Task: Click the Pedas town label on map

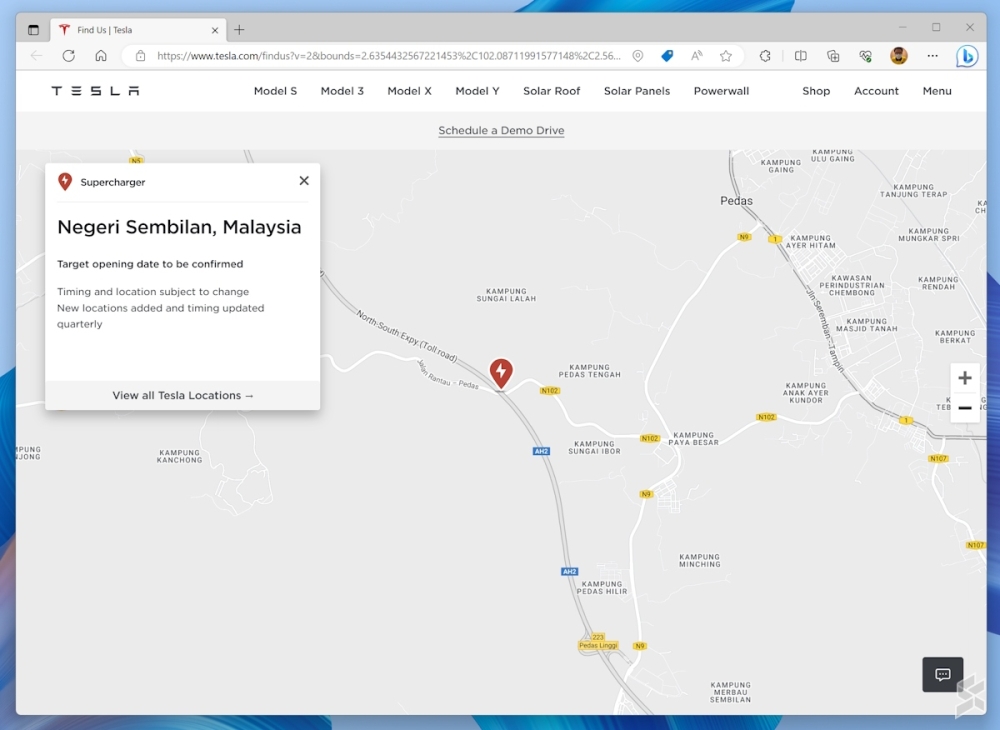Action: tap(736, 201)
